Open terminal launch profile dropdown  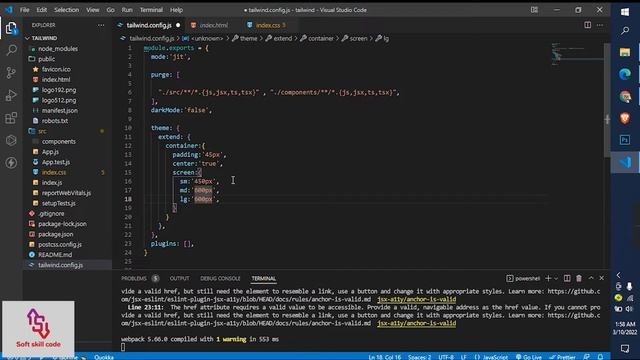pyautogui.click(x=556, y=278)
